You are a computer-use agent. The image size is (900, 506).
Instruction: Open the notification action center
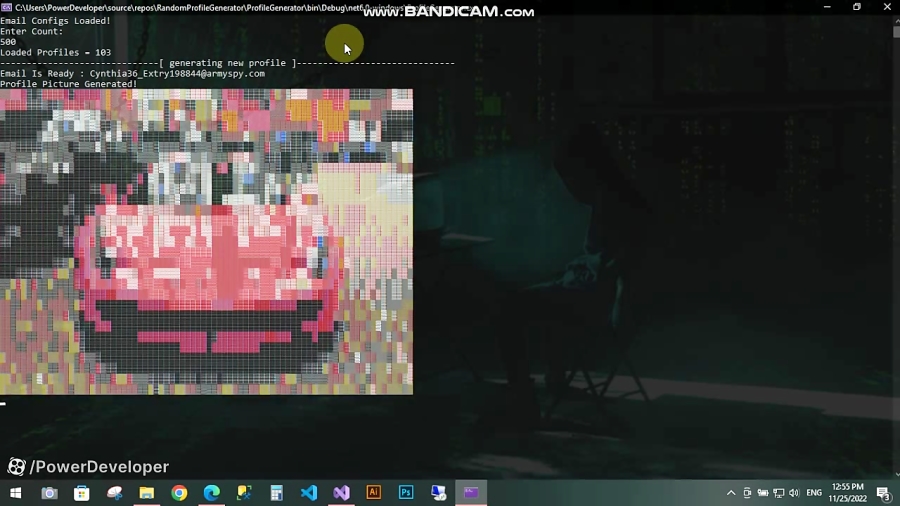[883, 493]
